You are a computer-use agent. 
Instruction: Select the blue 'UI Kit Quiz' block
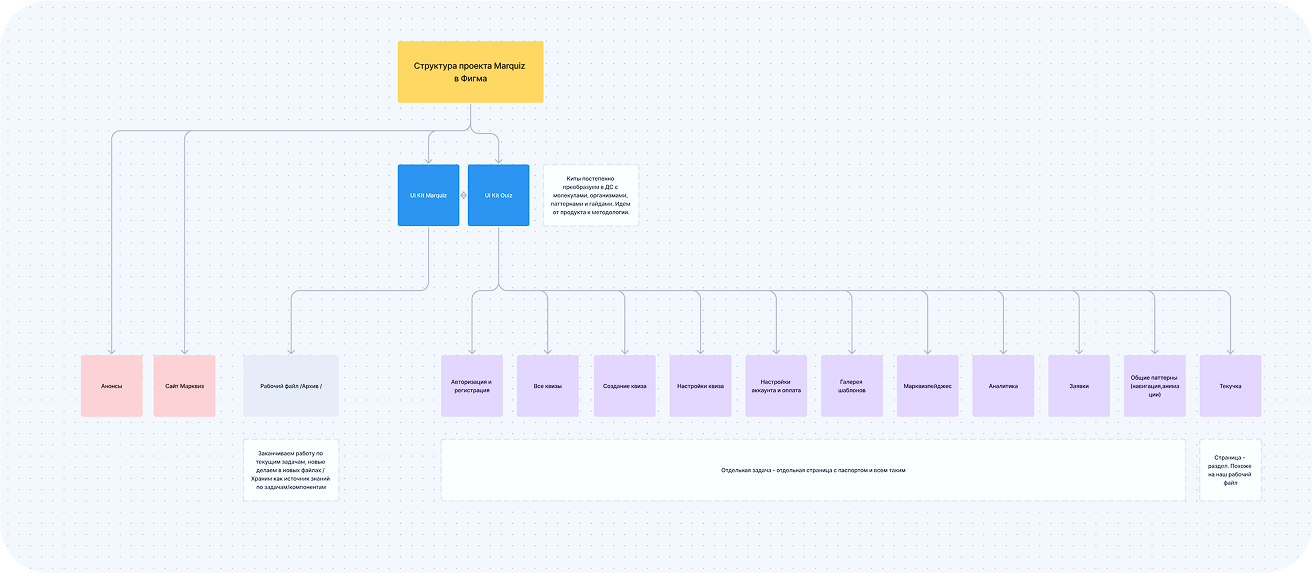point(498,195)
